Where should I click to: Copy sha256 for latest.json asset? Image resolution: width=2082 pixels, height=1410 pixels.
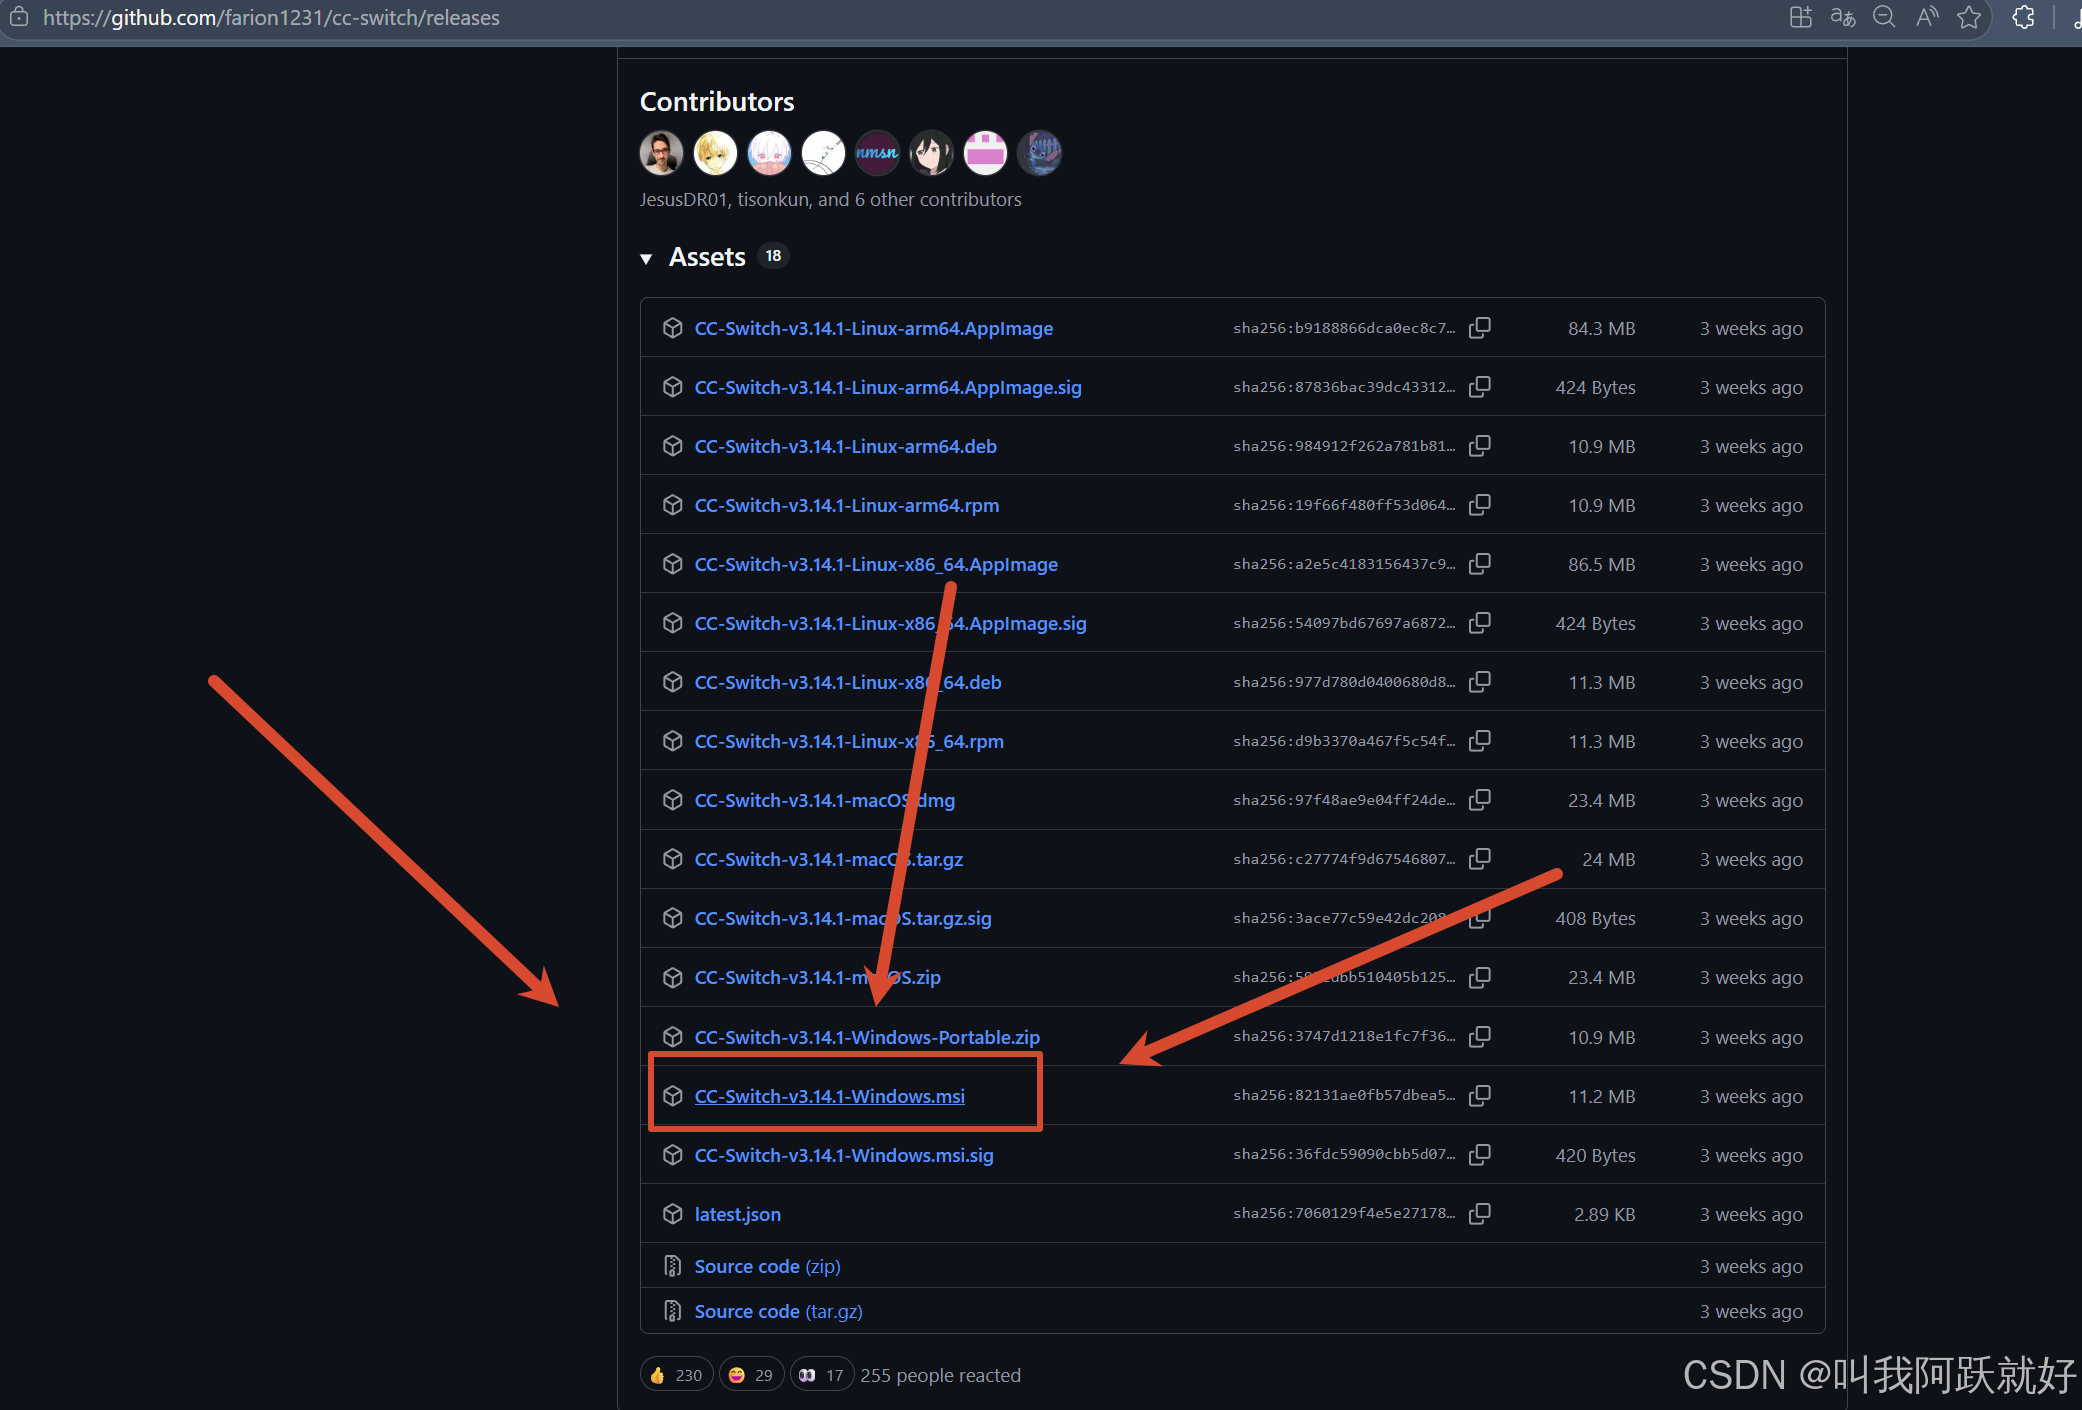coord(1480,1214)
